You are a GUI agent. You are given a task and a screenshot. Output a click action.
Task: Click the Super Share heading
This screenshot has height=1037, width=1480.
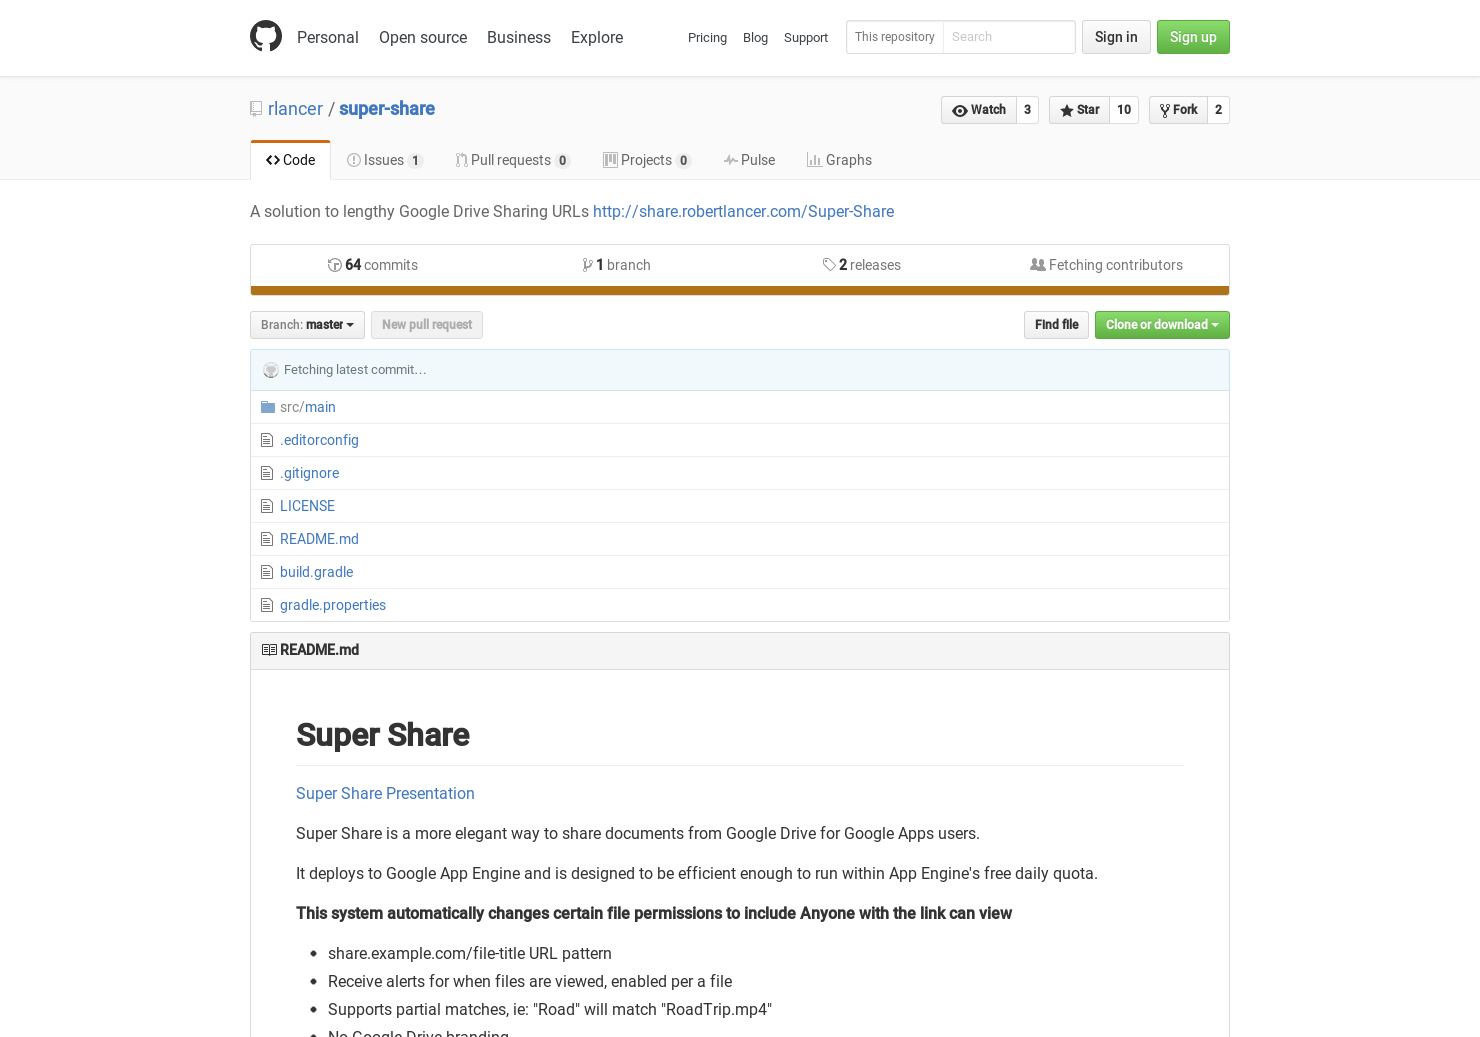383,735
